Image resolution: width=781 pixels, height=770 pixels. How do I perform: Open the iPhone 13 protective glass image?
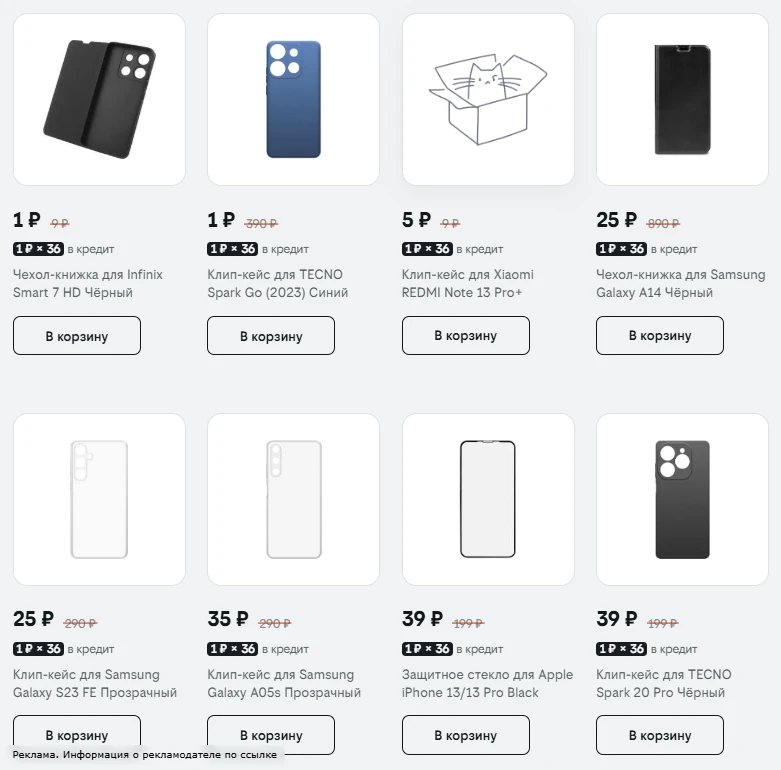[x=488, y=499]
